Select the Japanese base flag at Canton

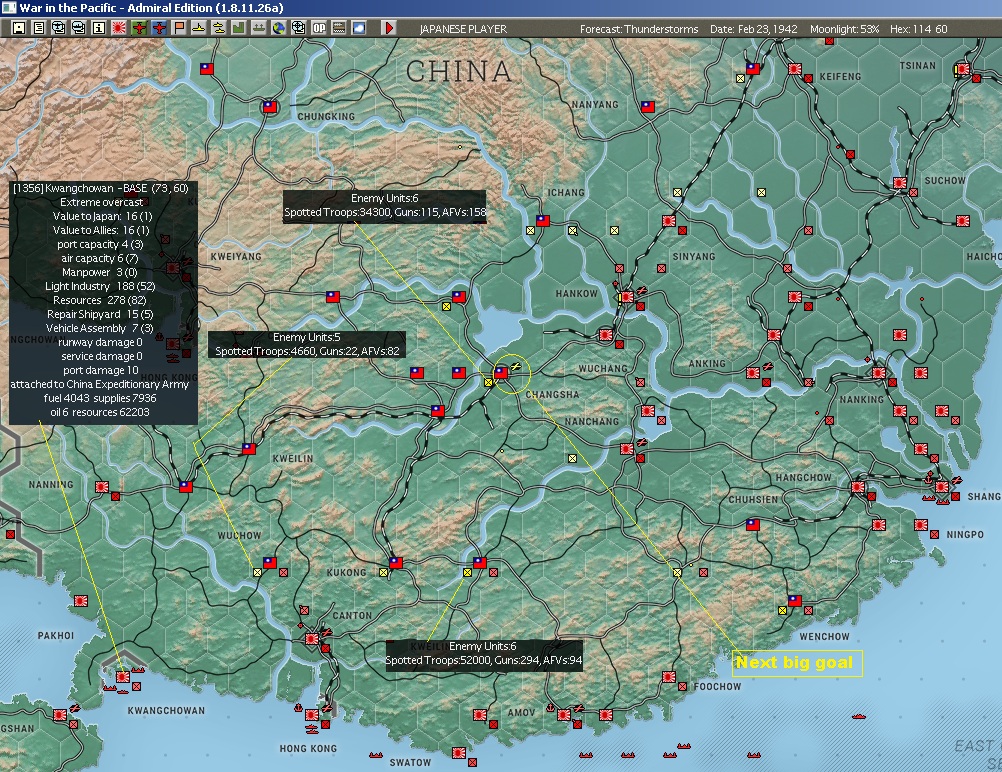point(312,638)
